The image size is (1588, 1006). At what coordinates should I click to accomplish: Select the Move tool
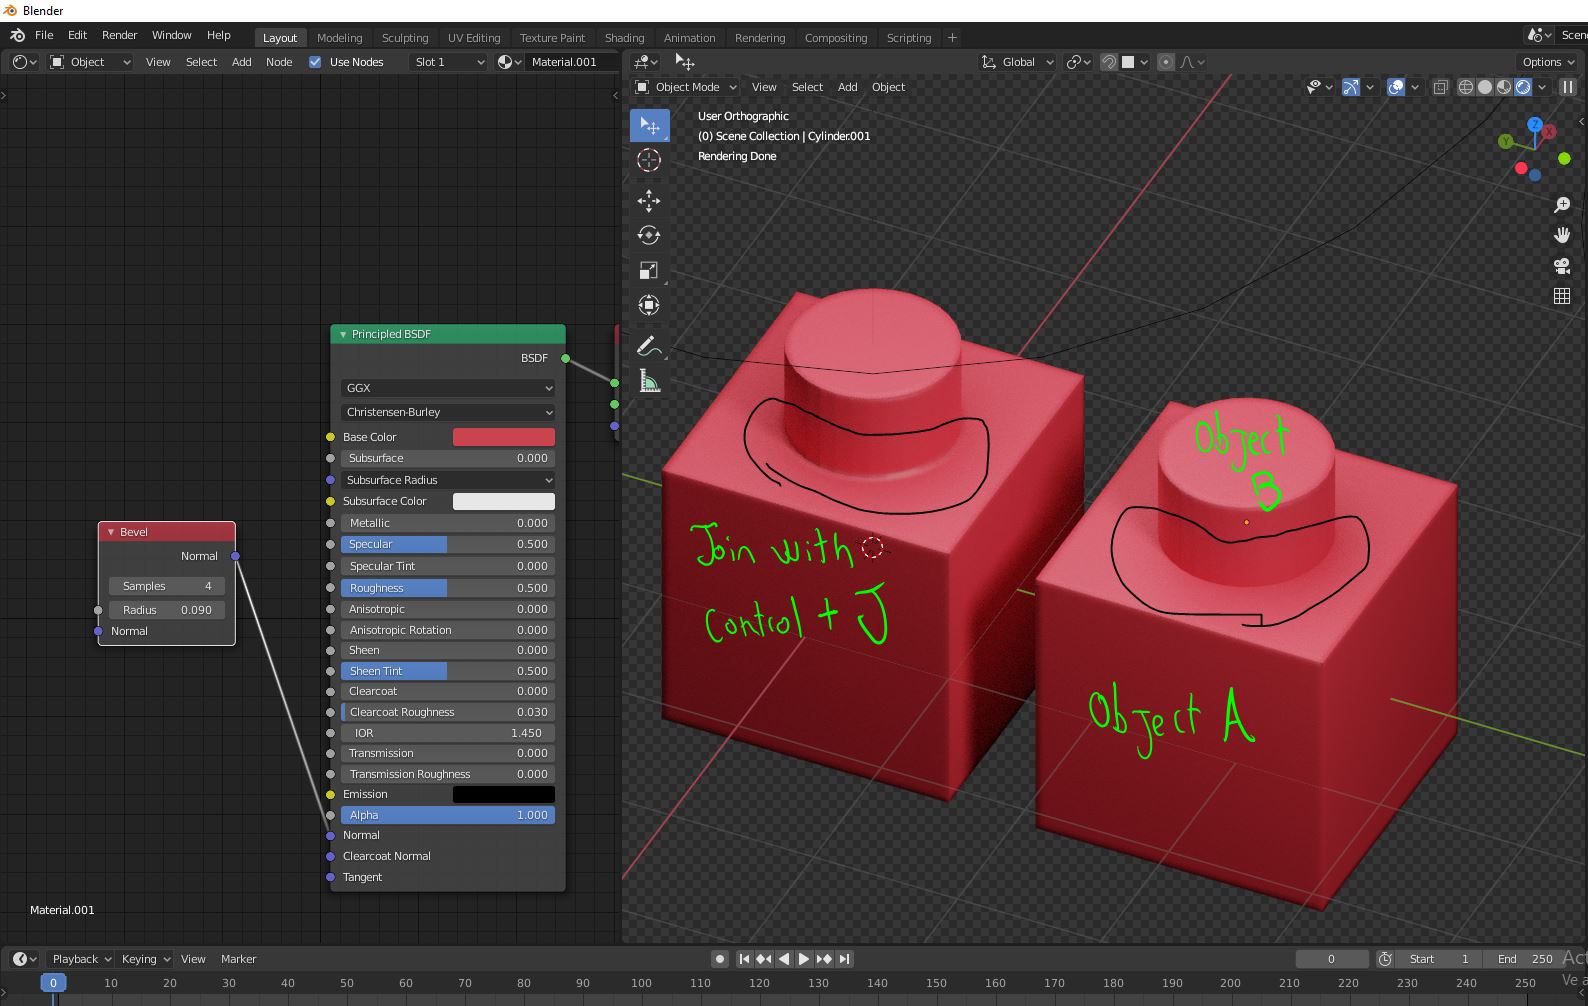649,201
